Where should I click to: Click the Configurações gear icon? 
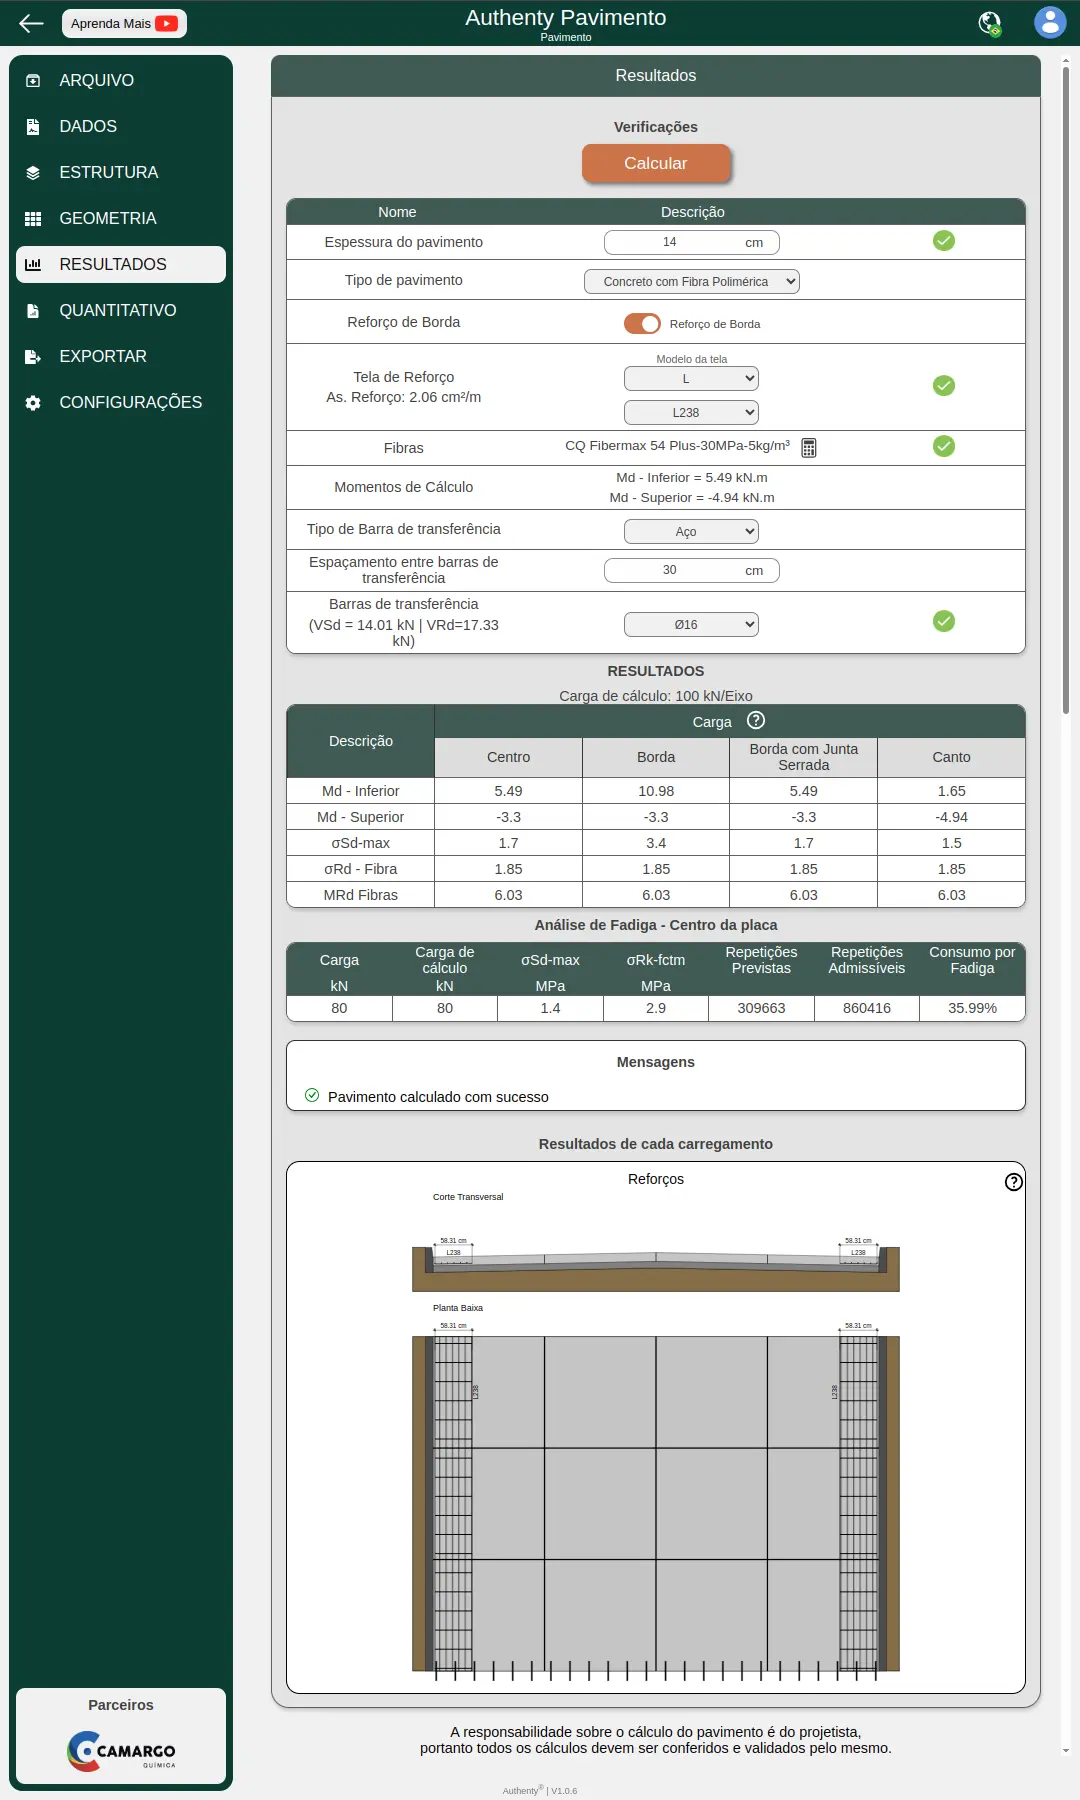pos(33,403)
